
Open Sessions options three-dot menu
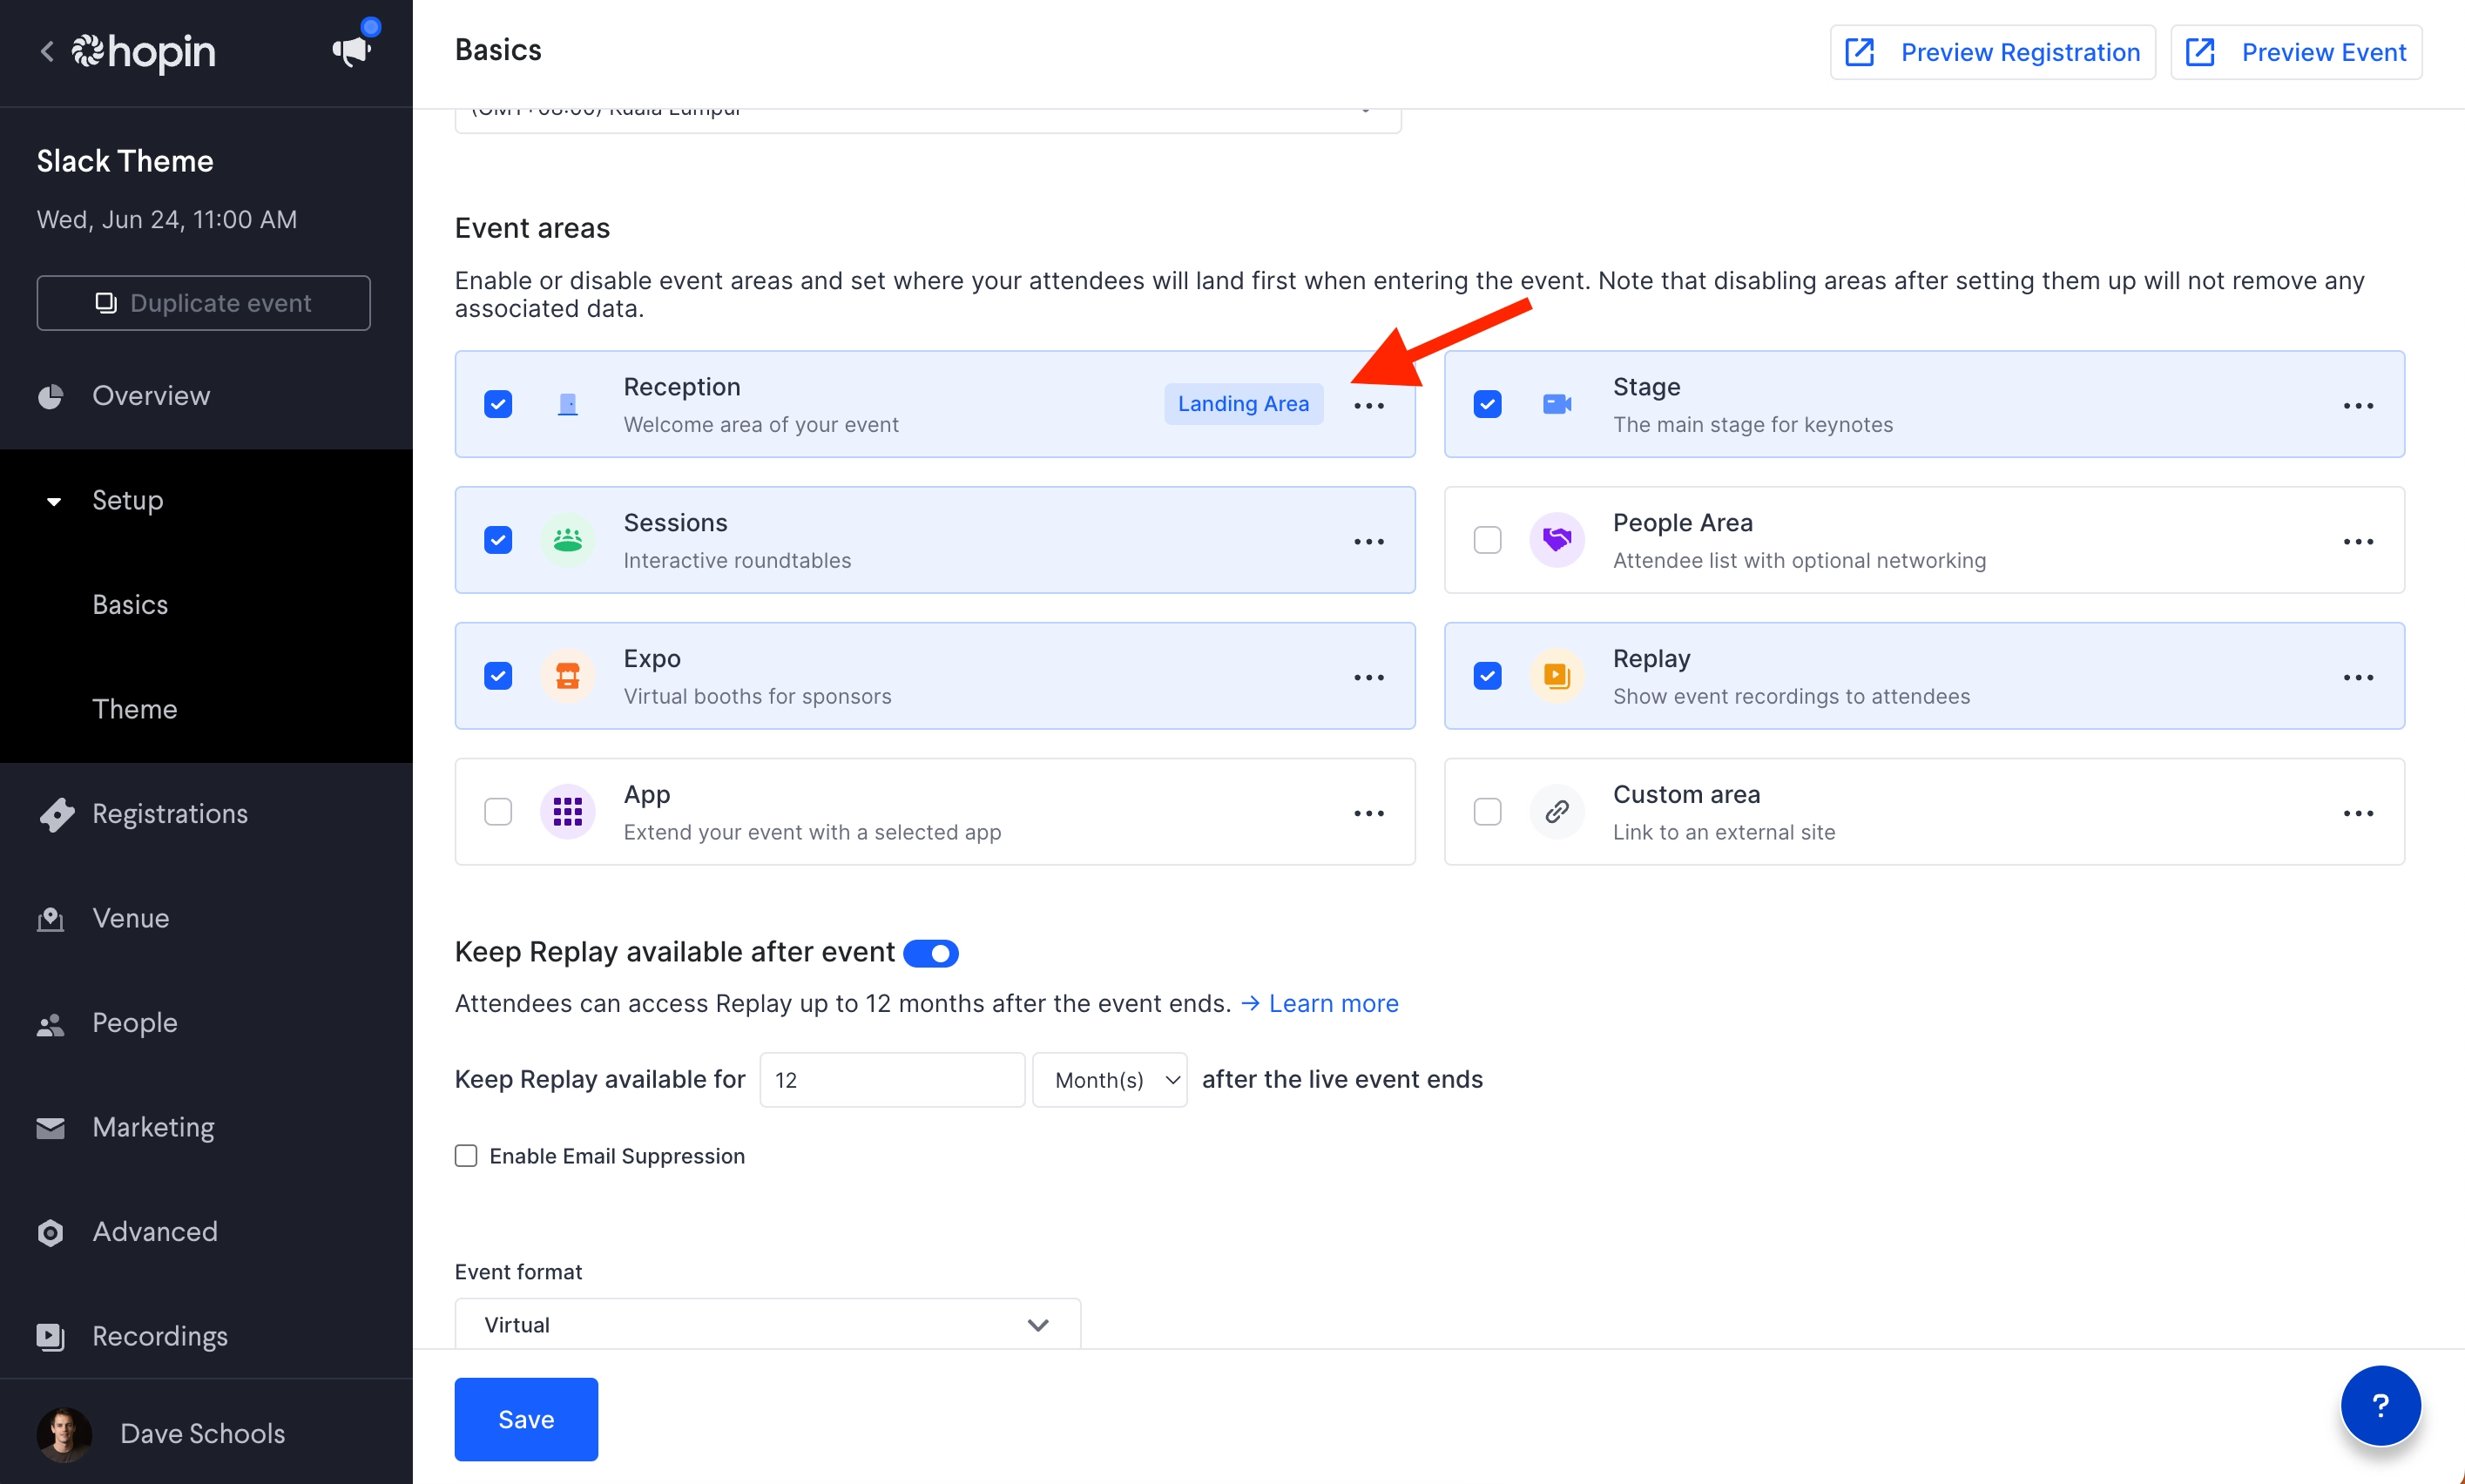(x=1368, y=541)
